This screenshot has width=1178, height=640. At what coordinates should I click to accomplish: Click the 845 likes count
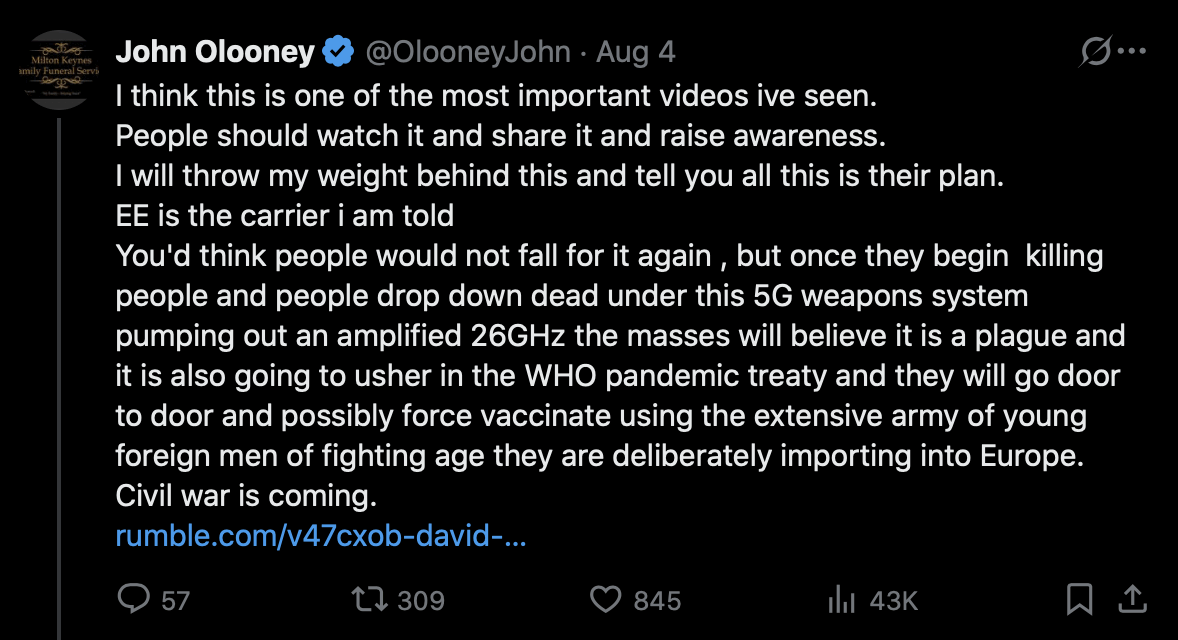click(657, 600)
